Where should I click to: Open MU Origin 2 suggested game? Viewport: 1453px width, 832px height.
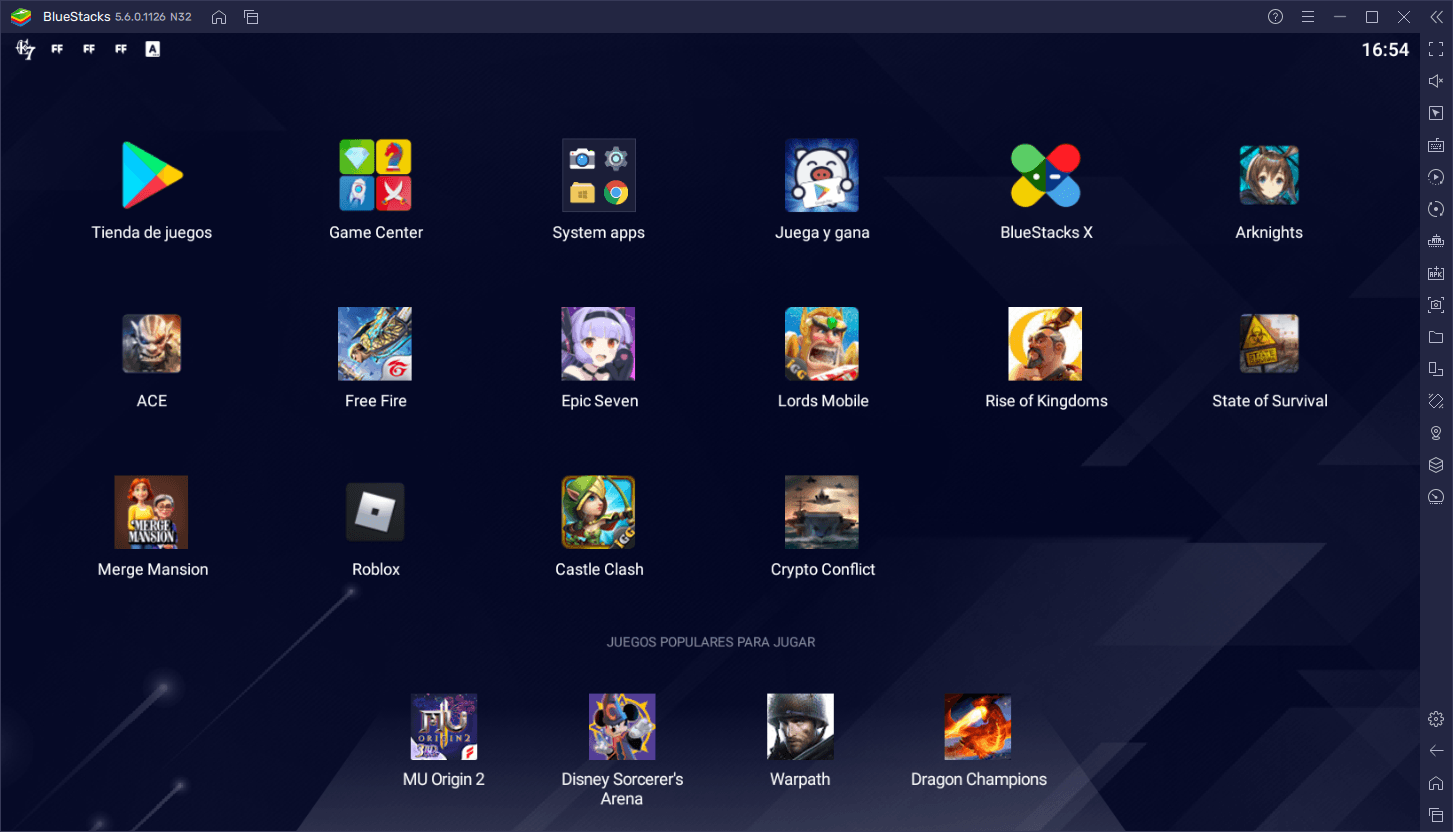click(444, 727)
